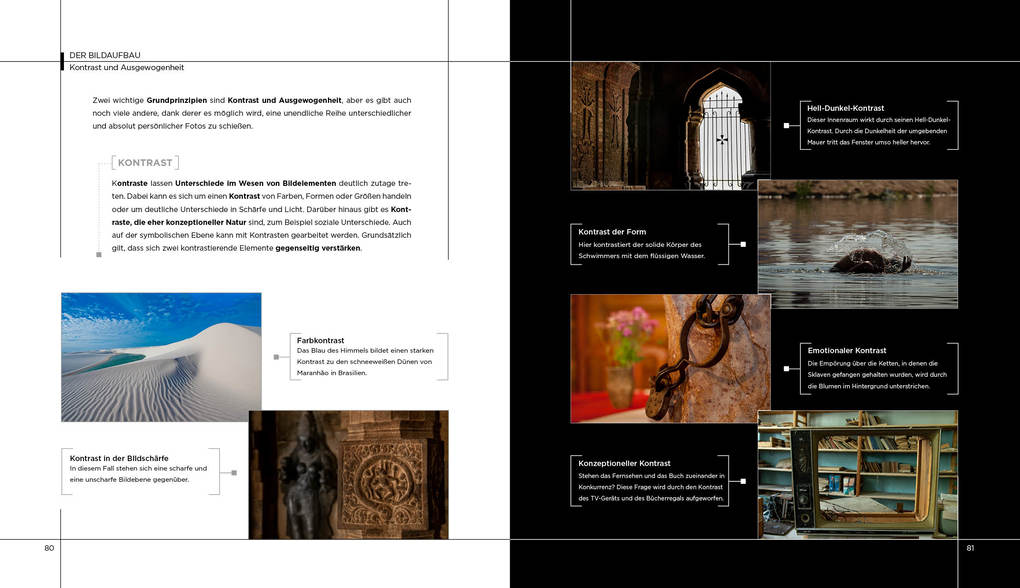This screenshot has height=588, width=1020.
Task: Select the arched window interior photo
Action: pyautogui.click(x=671, y=126)
